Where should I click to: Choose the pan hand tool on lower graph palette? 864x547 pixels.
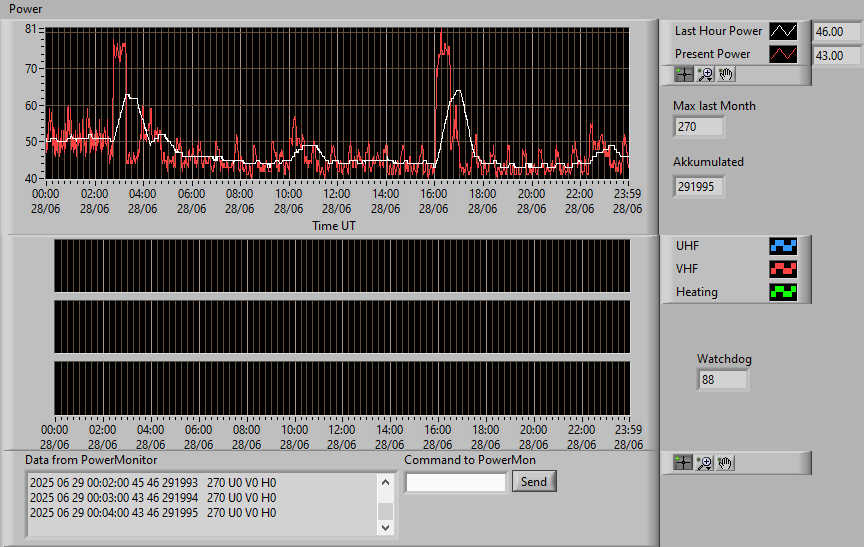click(x=725, y=463)
